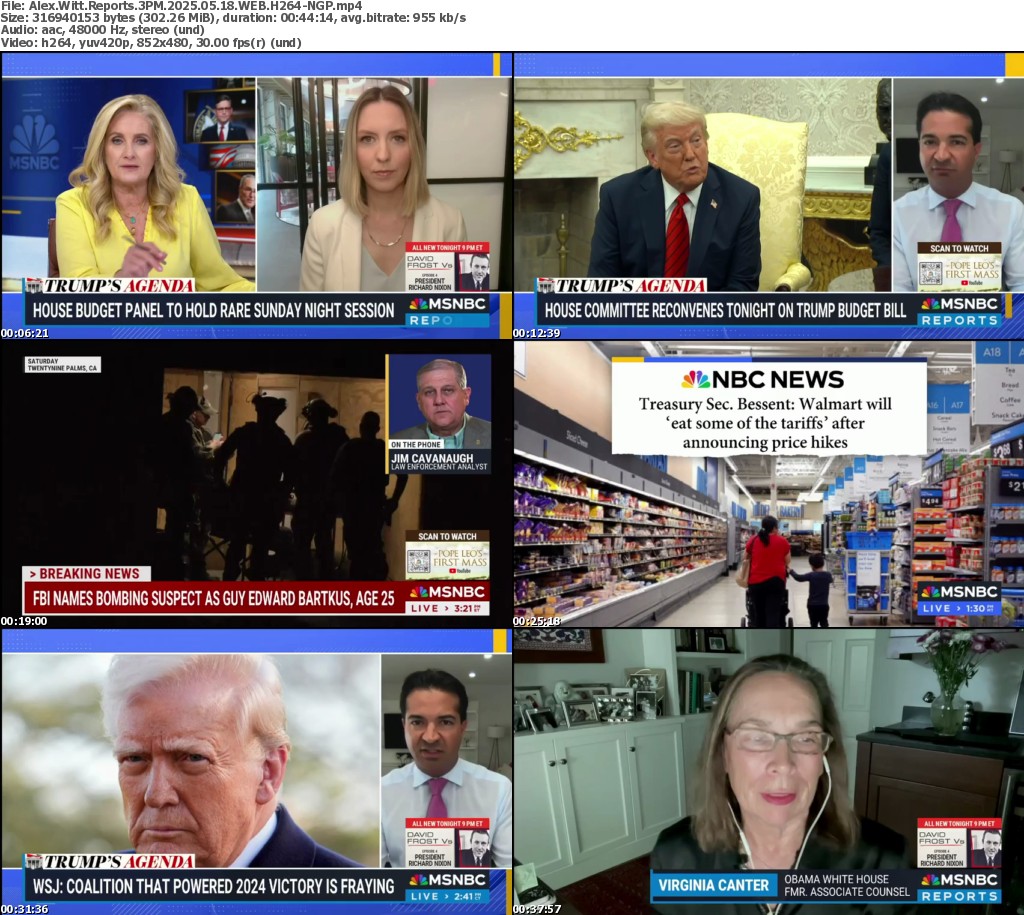Click the Pope Leo's First Mass QR code in the Oval Office frame
The width and height of the screenshot is (1024, 915).
(x=931, y=274)
